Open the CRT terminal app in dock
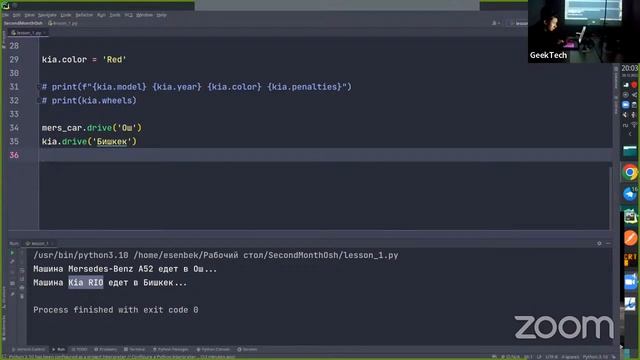The image size is (640, 360). pyautogui.click(x=630, y=260)
